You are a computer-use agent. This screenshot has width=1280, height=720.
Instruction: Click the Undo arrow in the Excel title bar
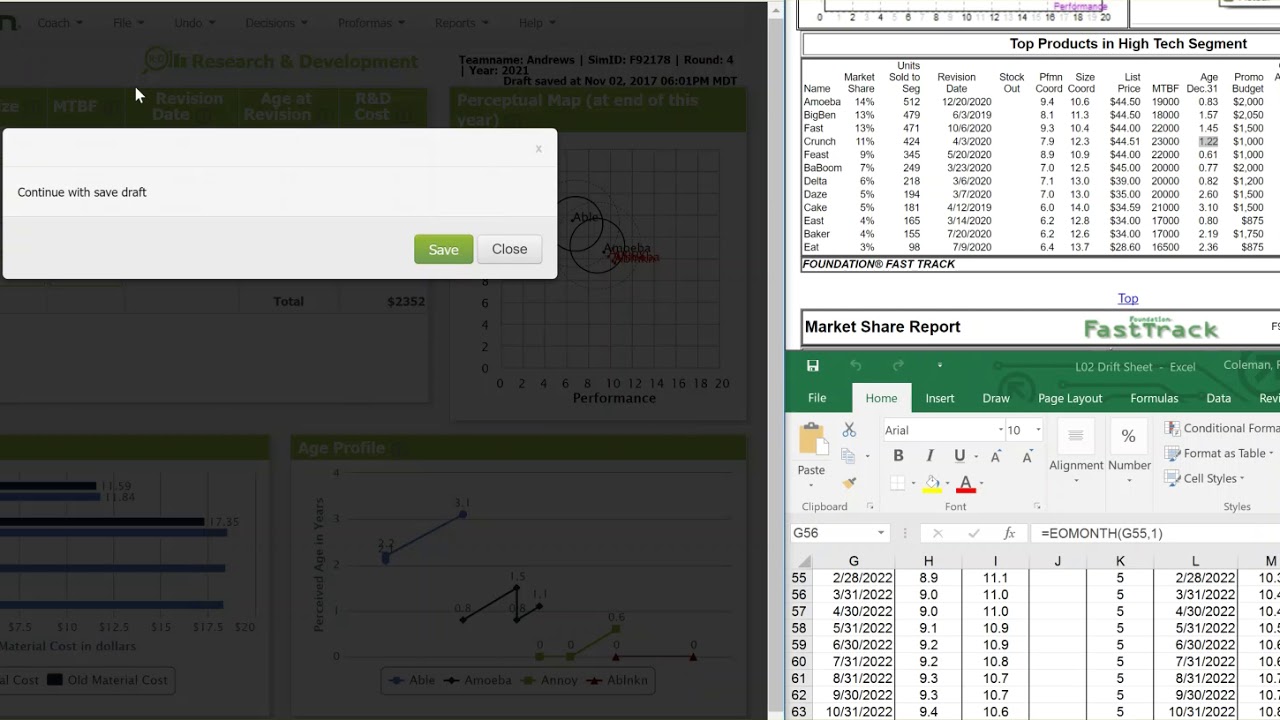(x=855, y=366)
